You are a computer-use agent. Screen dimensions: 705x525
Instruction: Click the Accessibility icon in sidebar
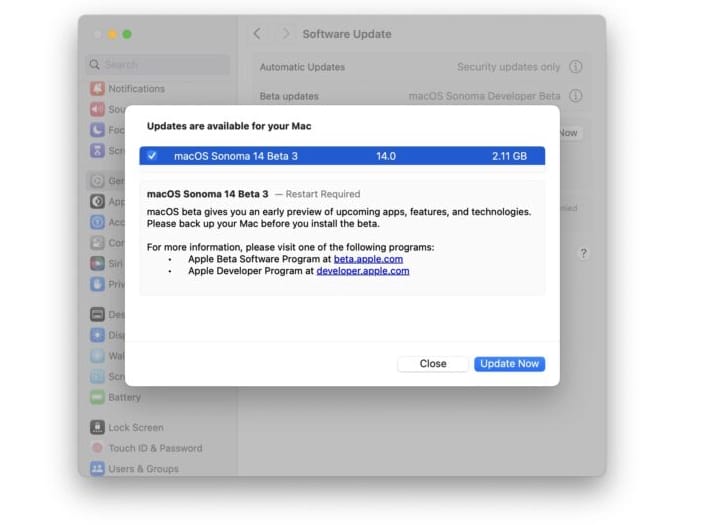97,222
